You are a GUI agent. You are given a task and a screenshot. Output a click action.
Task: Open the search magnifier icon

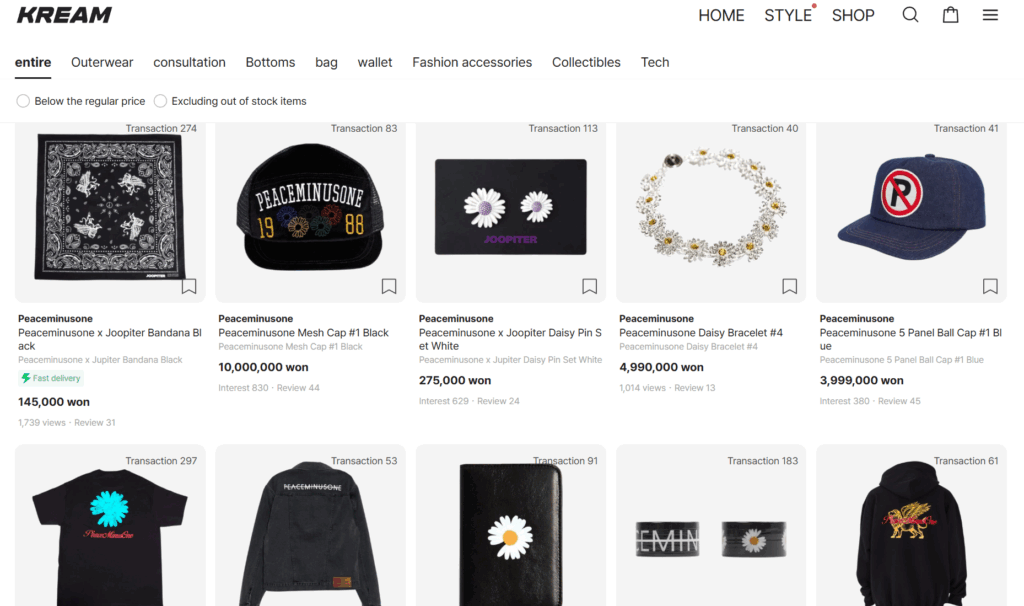coord(910,15)
